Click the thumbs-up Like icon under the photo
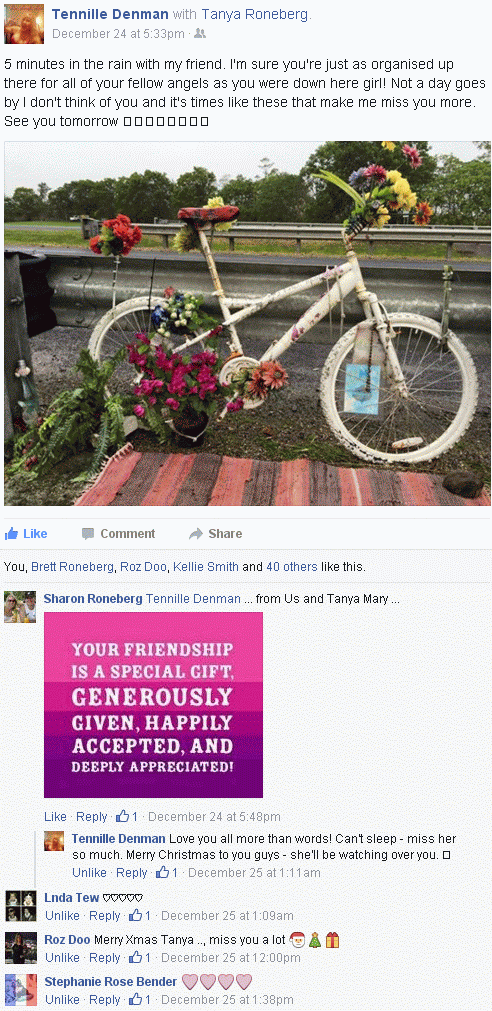The width and height of the screenshot is (492, 1011). tap(11, 533)
